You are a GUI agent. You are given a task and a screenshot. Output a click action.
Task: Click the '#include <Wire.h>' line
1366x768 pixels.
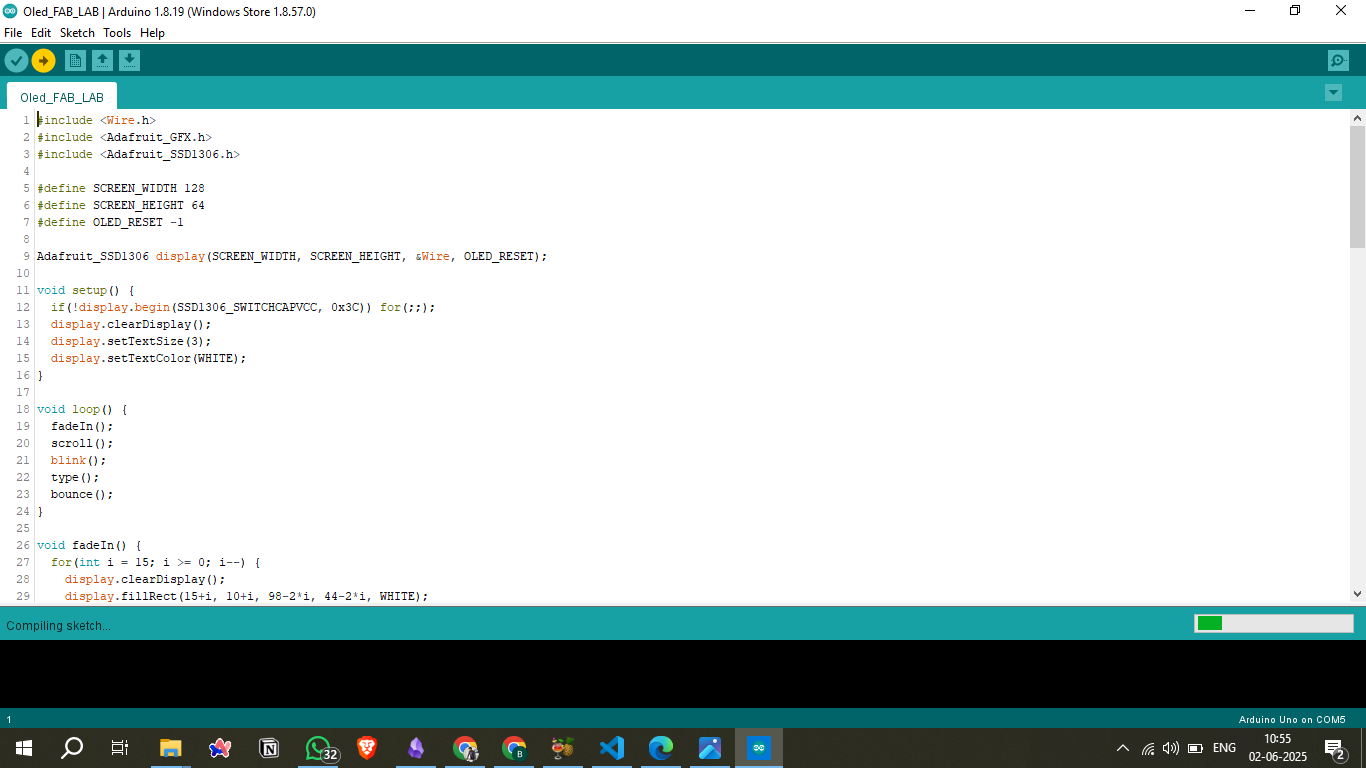[x=96, y=120]
